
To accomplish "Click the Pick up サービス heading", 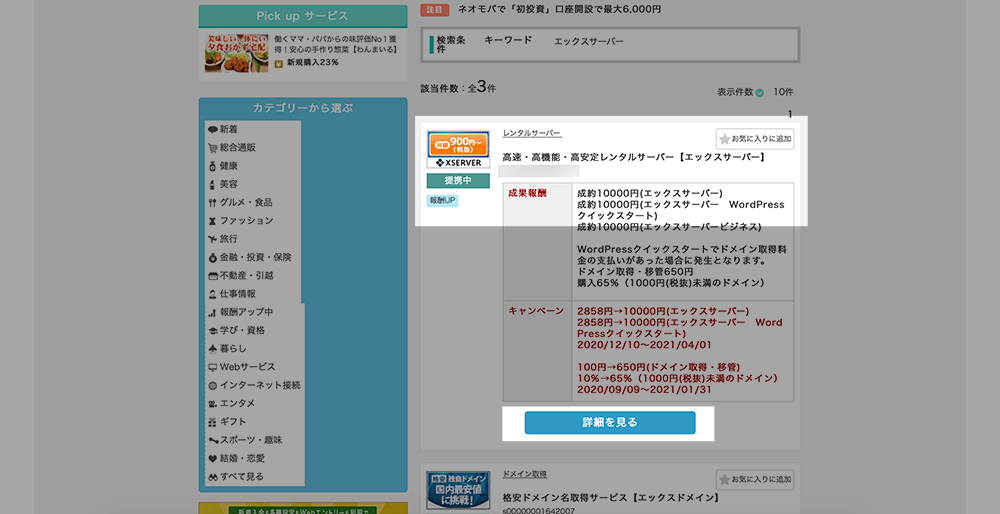I will [x=303, y=16].
